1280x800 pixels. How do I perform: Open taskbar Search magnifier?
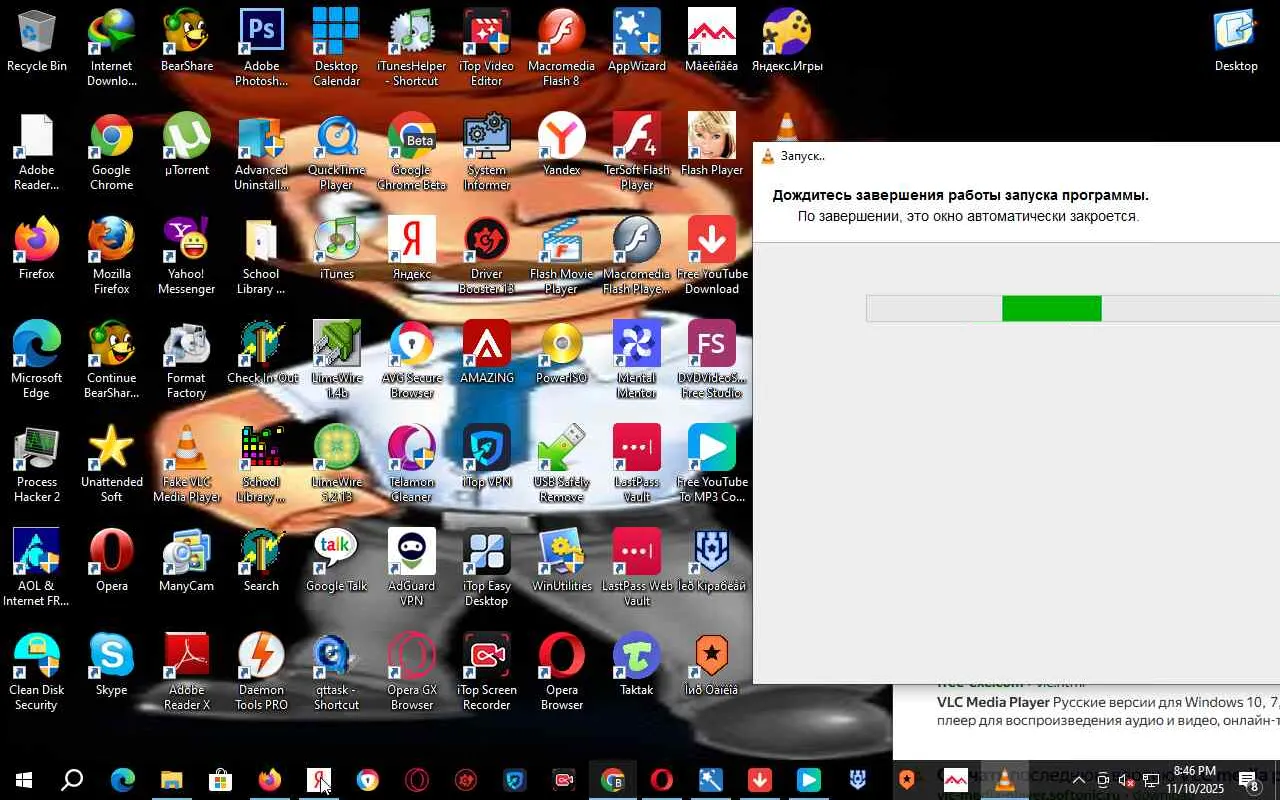click(72, 780)
